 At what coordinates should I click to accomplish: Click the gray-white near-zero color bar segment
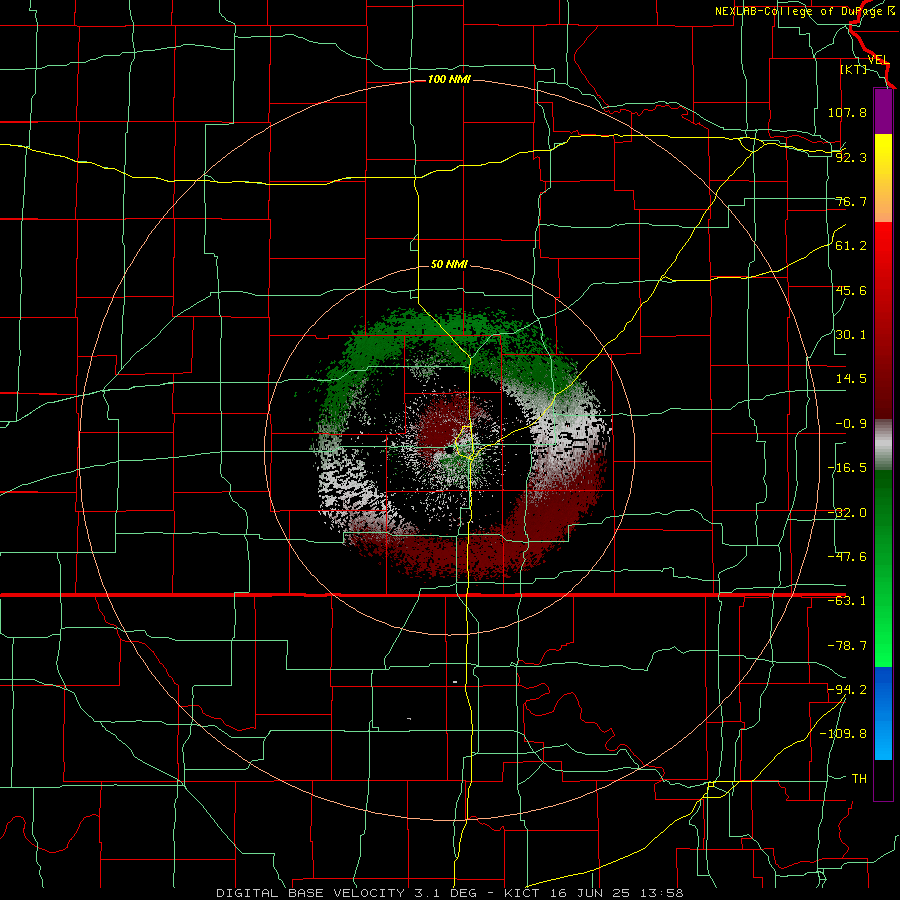click(x=883, y=444)
